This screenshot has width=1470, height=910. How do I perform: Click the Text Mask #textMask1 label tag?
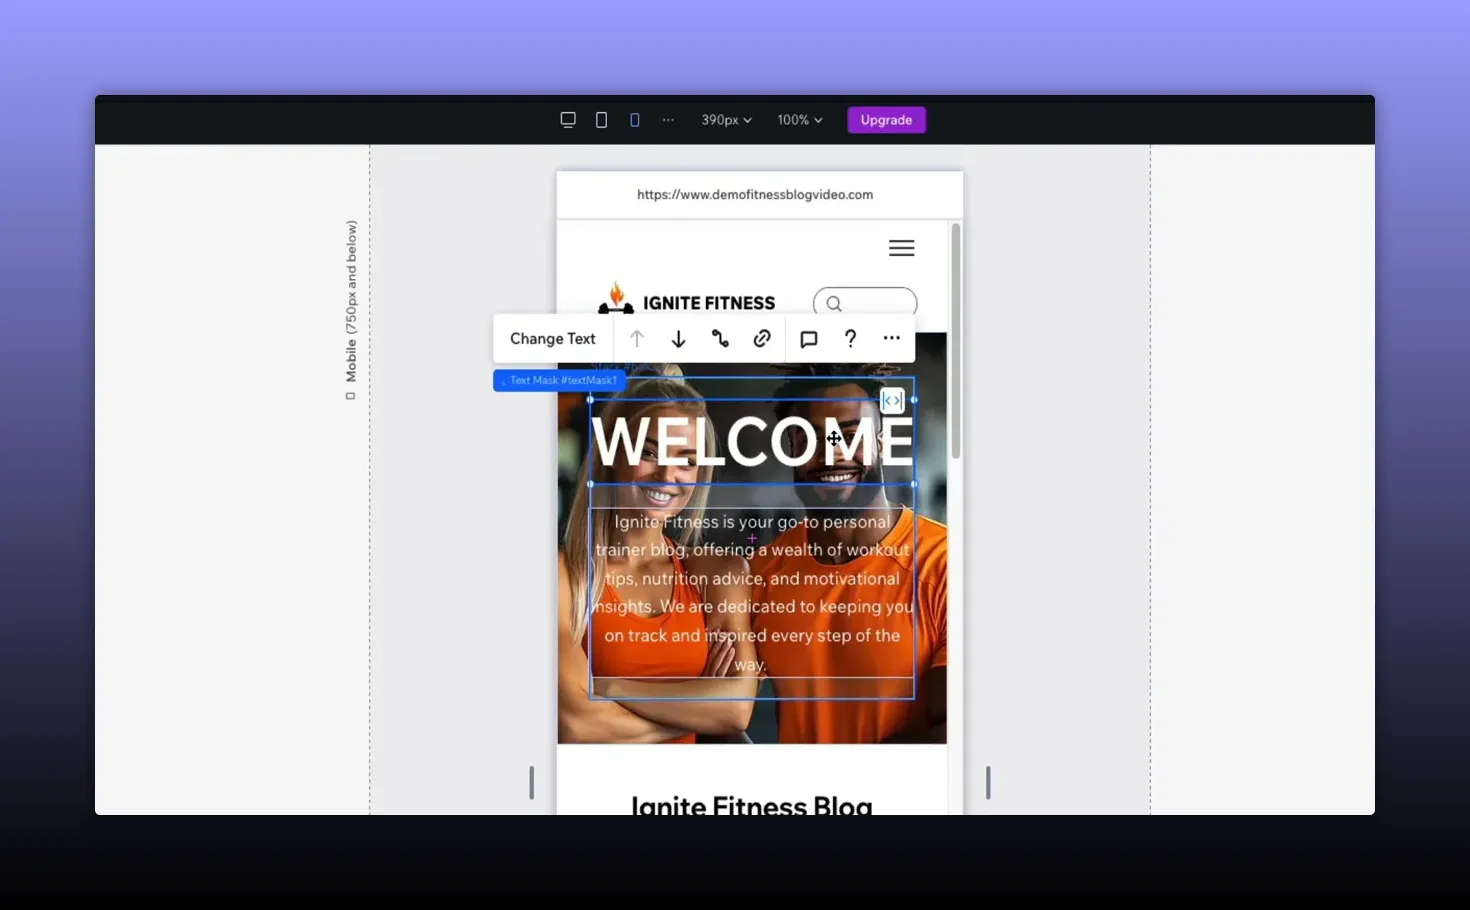tap(559, 380)
